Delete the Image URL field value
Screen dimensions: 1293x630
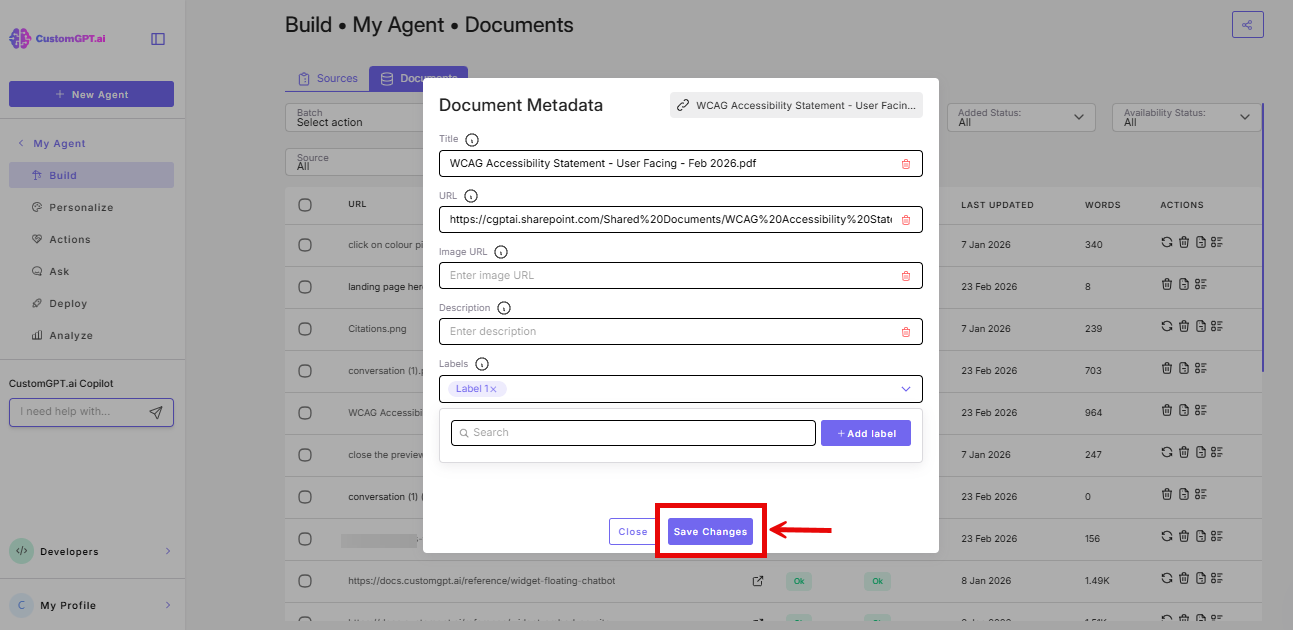pyautogui.click(x=908, y=275)
